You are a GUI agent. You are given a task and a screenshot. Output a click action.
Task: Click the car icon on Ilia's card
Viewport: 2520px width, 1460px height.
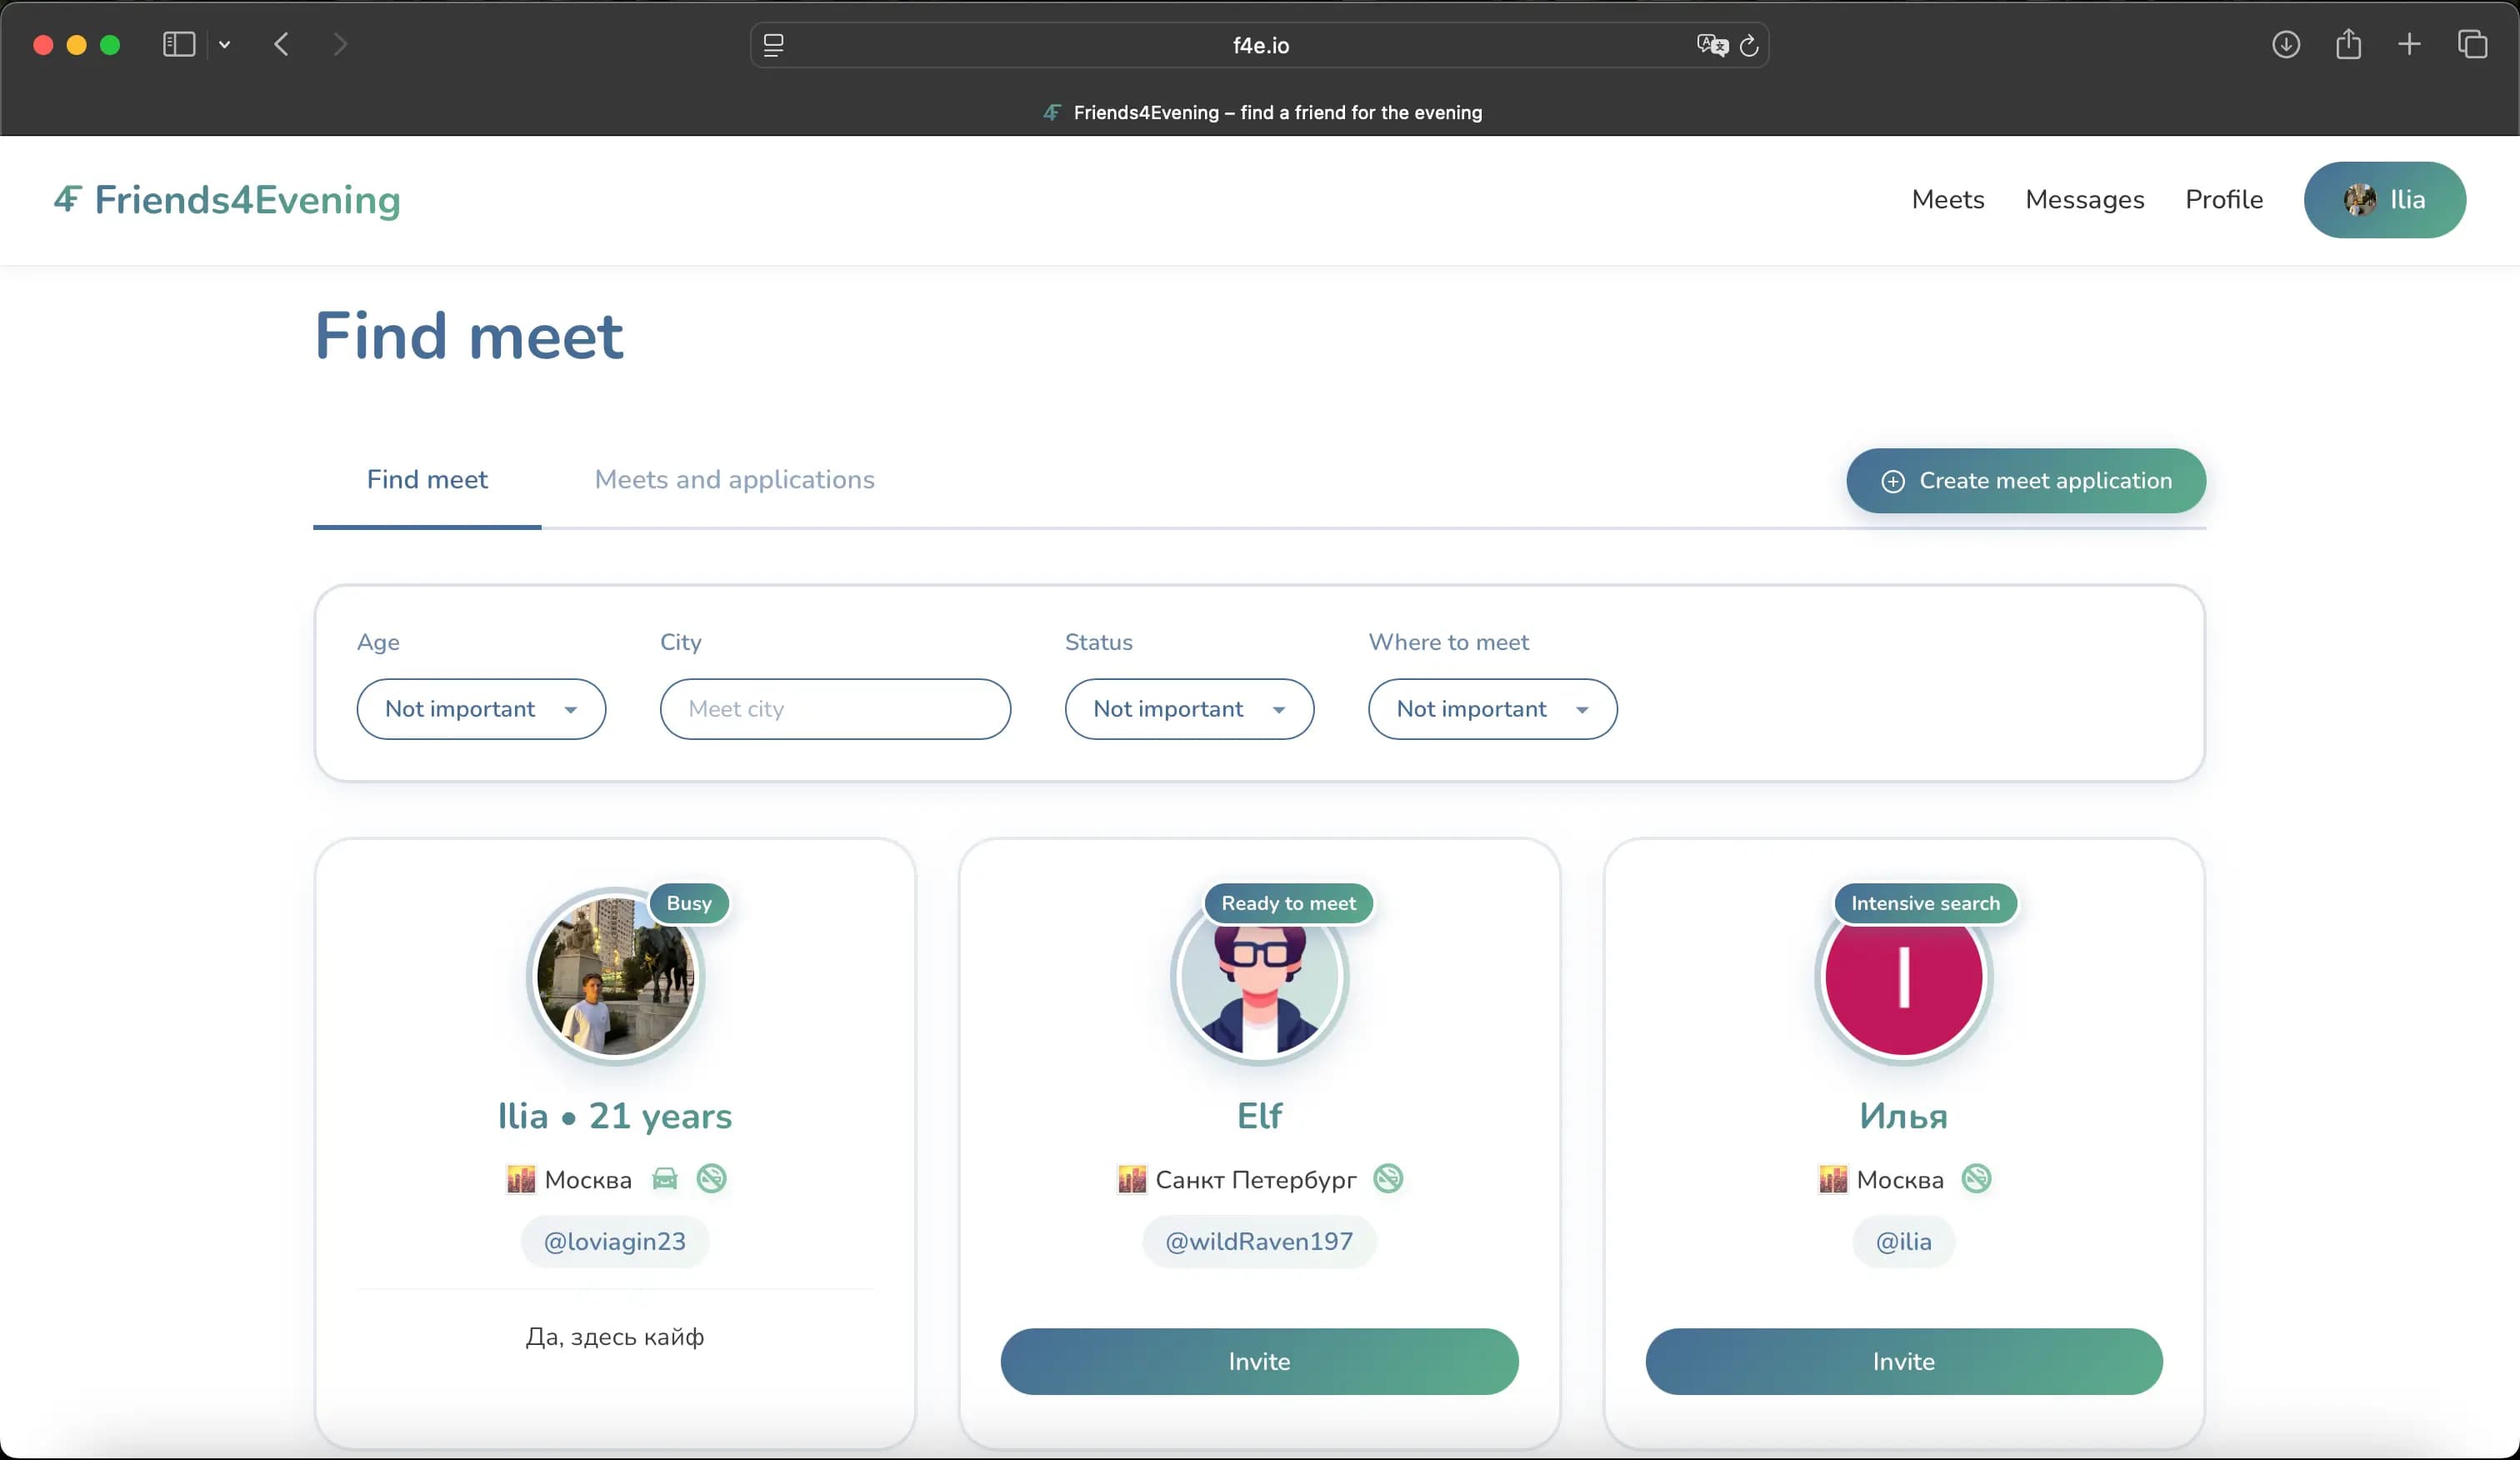point(665,1179)
